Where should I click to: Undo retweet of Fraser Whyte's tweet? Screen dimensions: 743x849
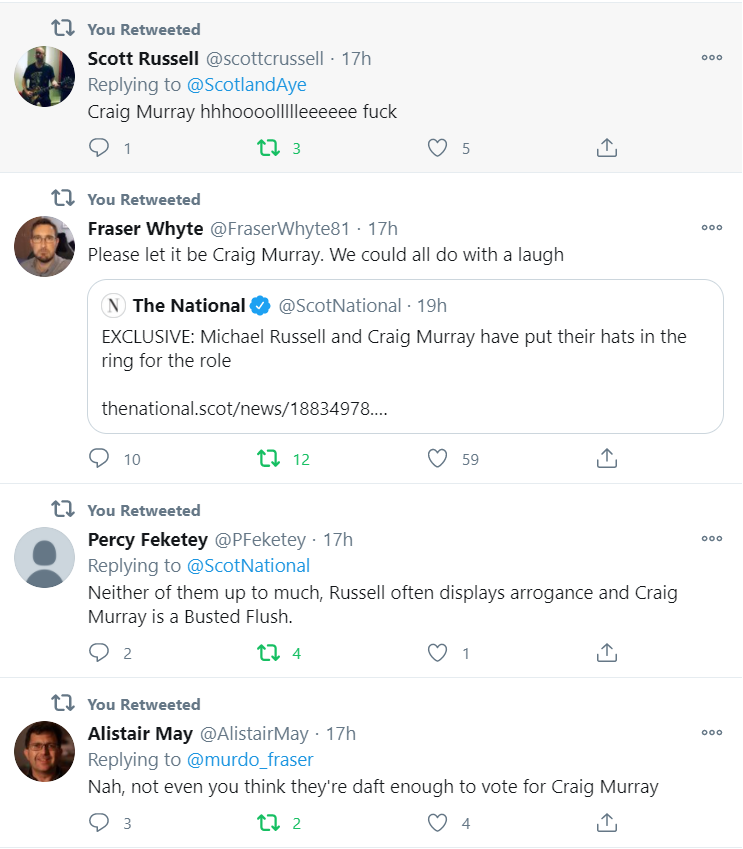[268, 459]
